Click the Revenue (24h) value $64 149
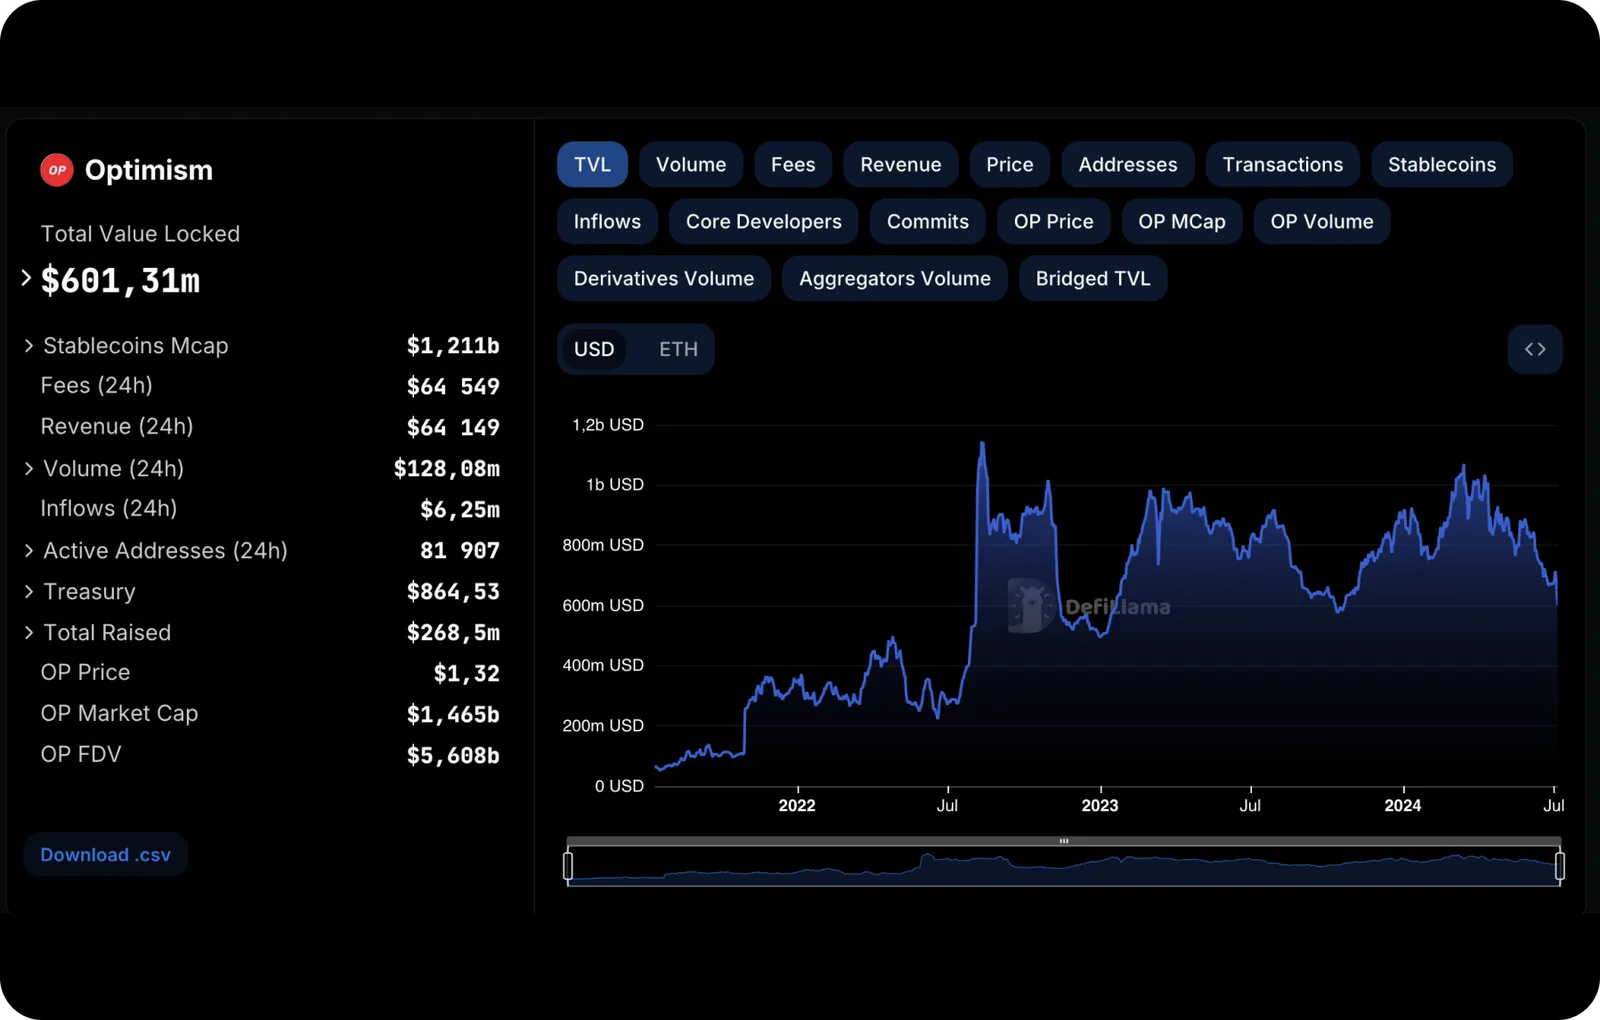 tap(453, 427)
